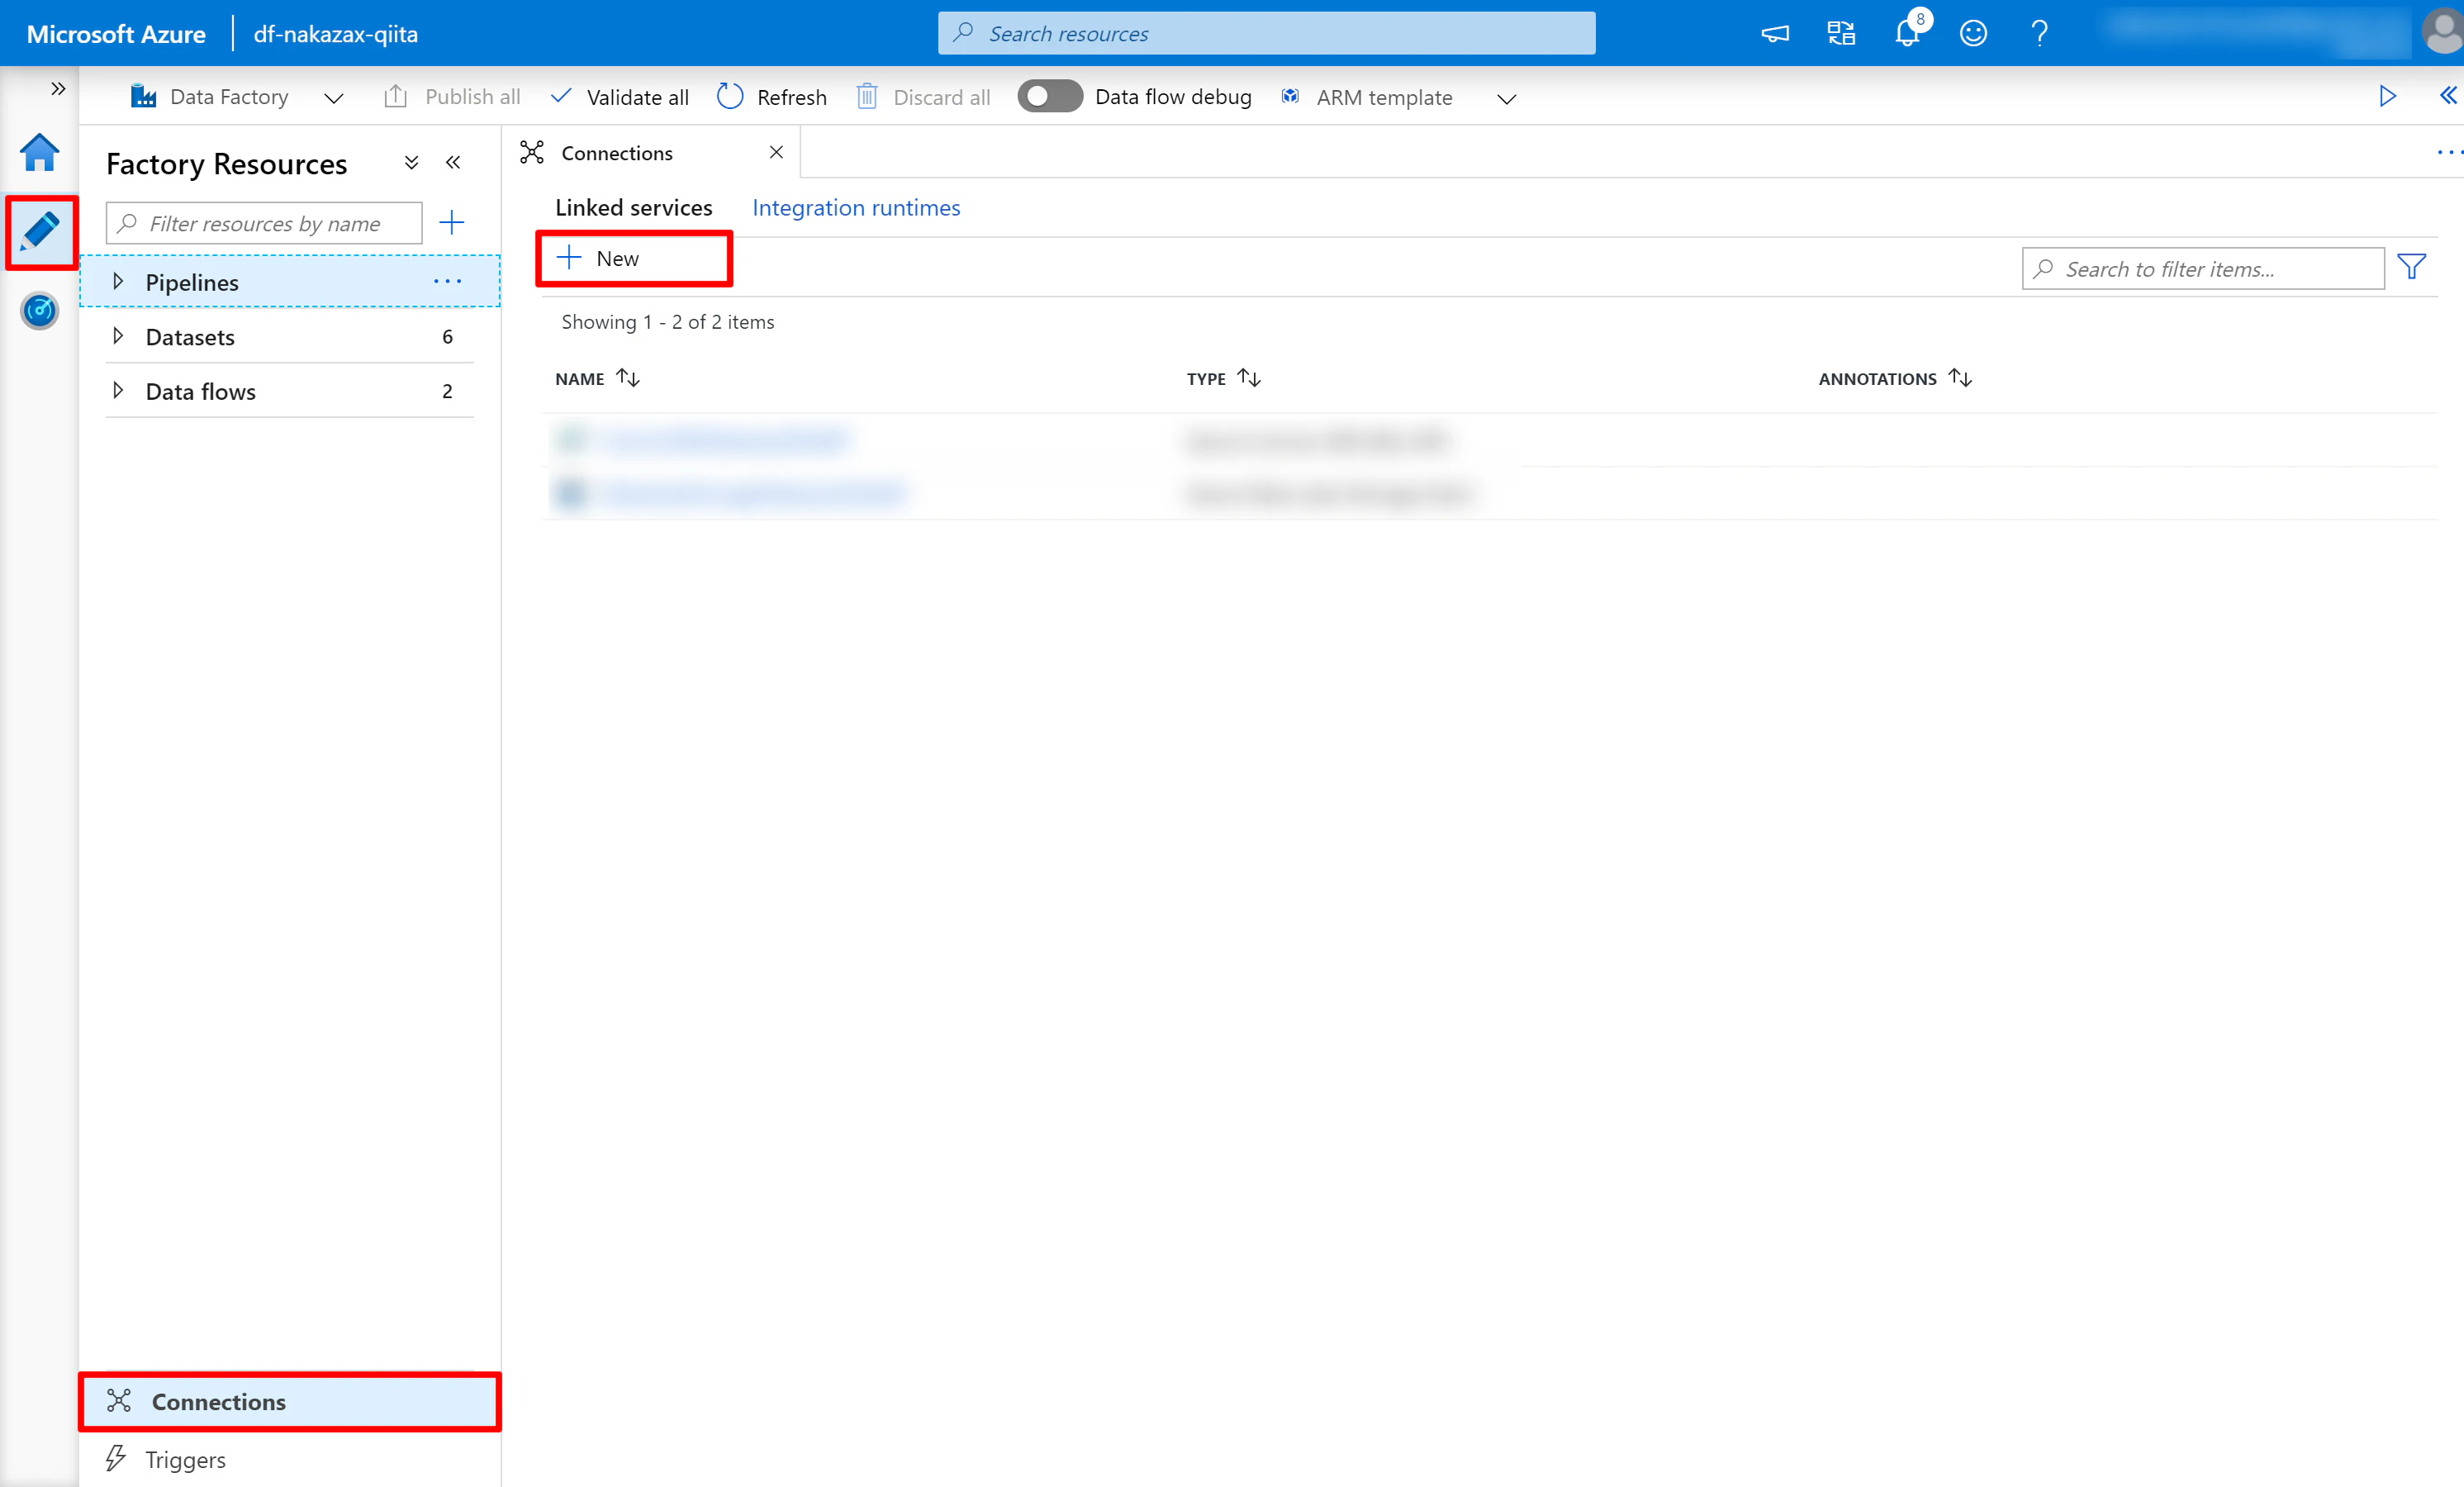
Task: Open notifications bell
Action: (1908, 32)
